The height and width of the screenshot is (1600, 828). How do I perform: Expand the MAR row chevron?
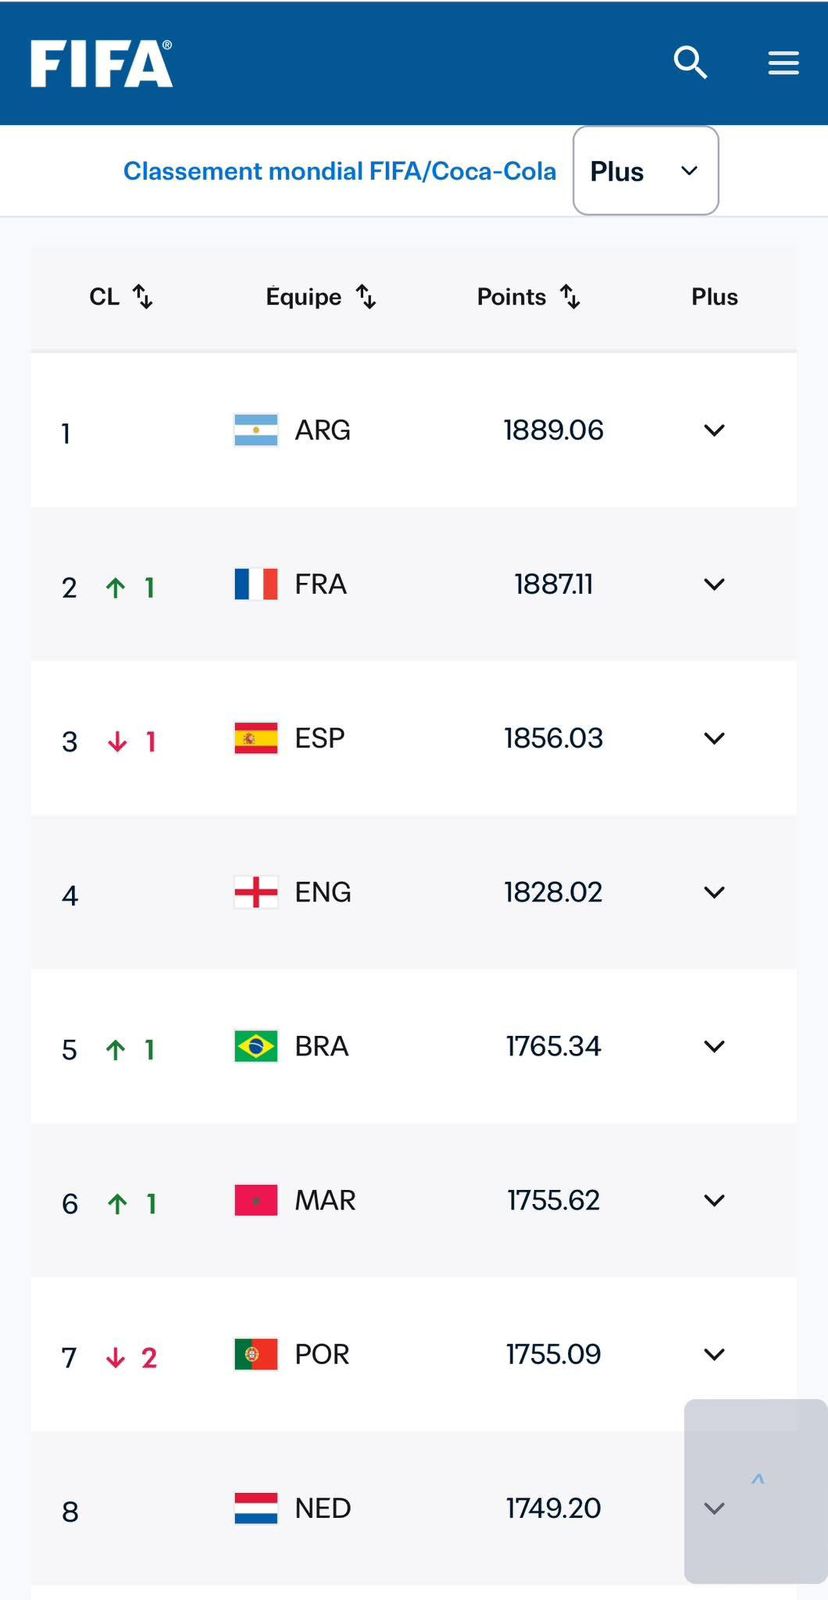[x=714, y=1200]
